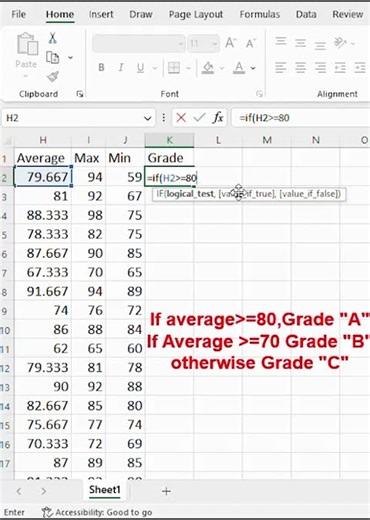Expand Orientation dropdown arrow
The width and height of the screenshot is (370, 520).
click(353, 43)
